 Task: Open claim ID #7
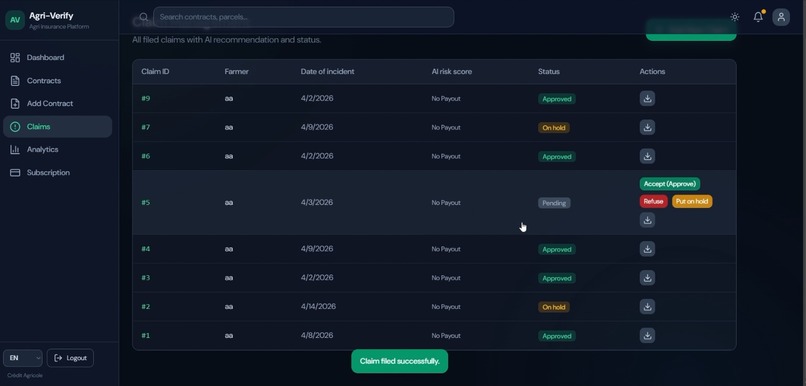click(x=145, y=127)
